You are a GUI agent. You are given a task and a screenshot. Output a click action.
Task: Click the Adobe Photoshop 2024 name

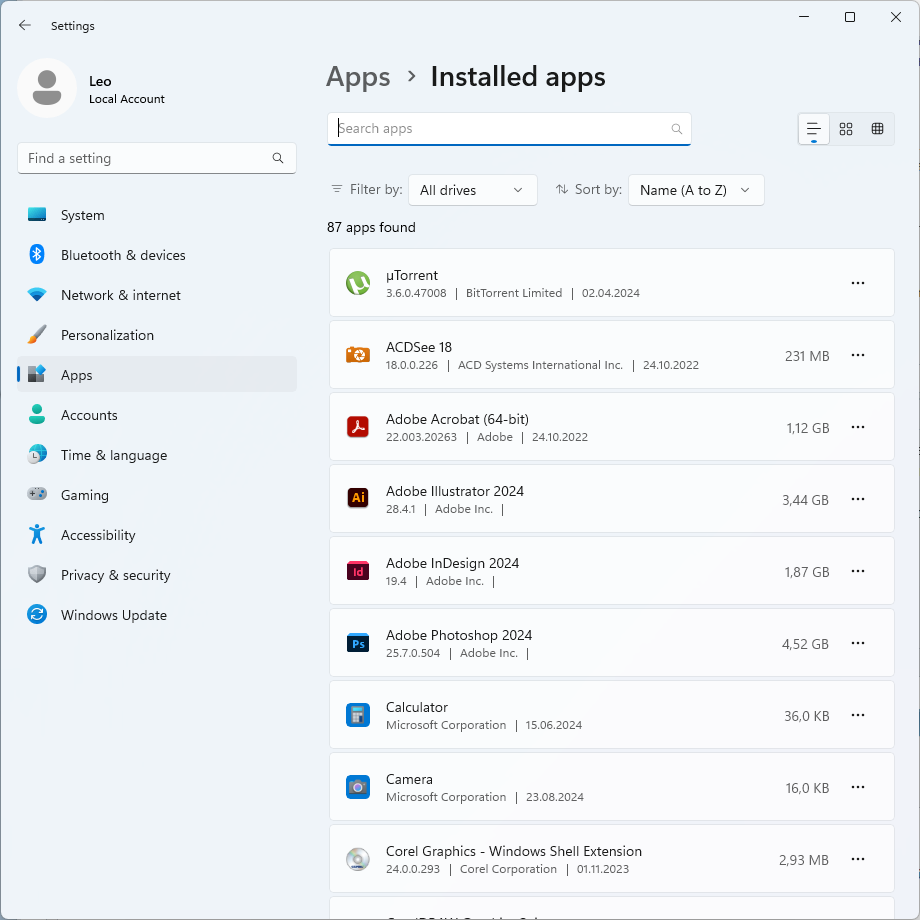tap(458, 635)
